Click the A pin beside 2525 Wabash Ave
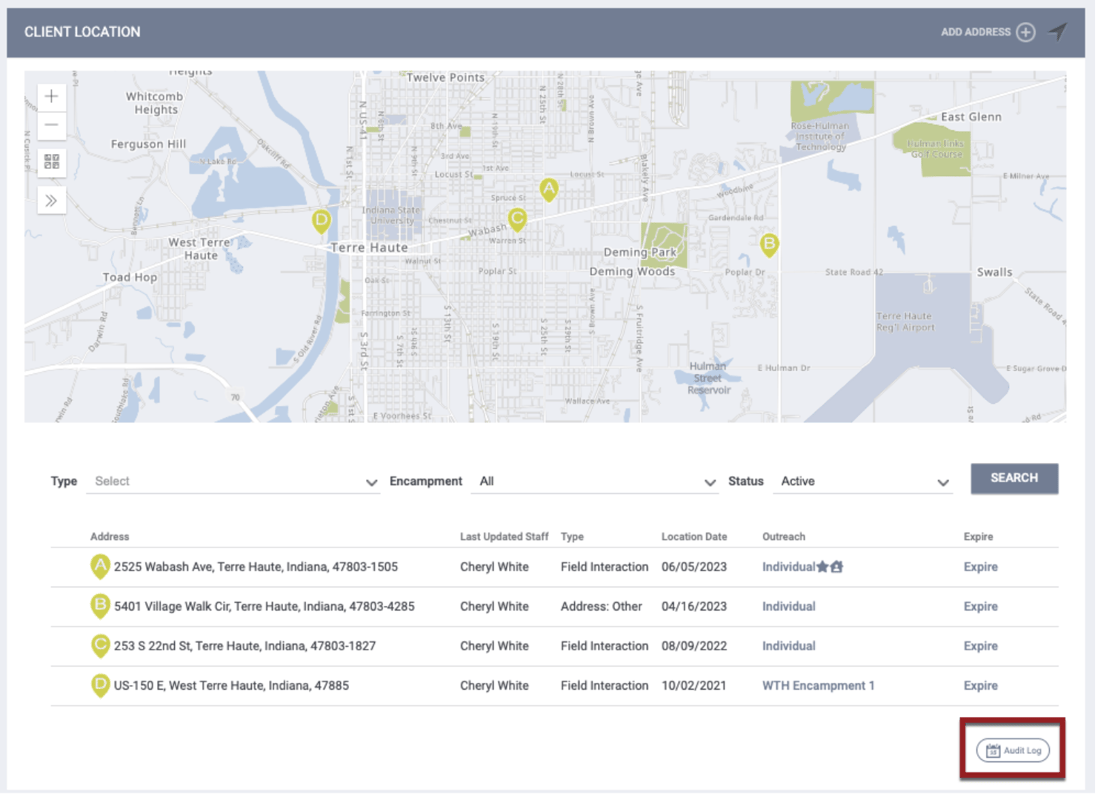 click(99, 566)
